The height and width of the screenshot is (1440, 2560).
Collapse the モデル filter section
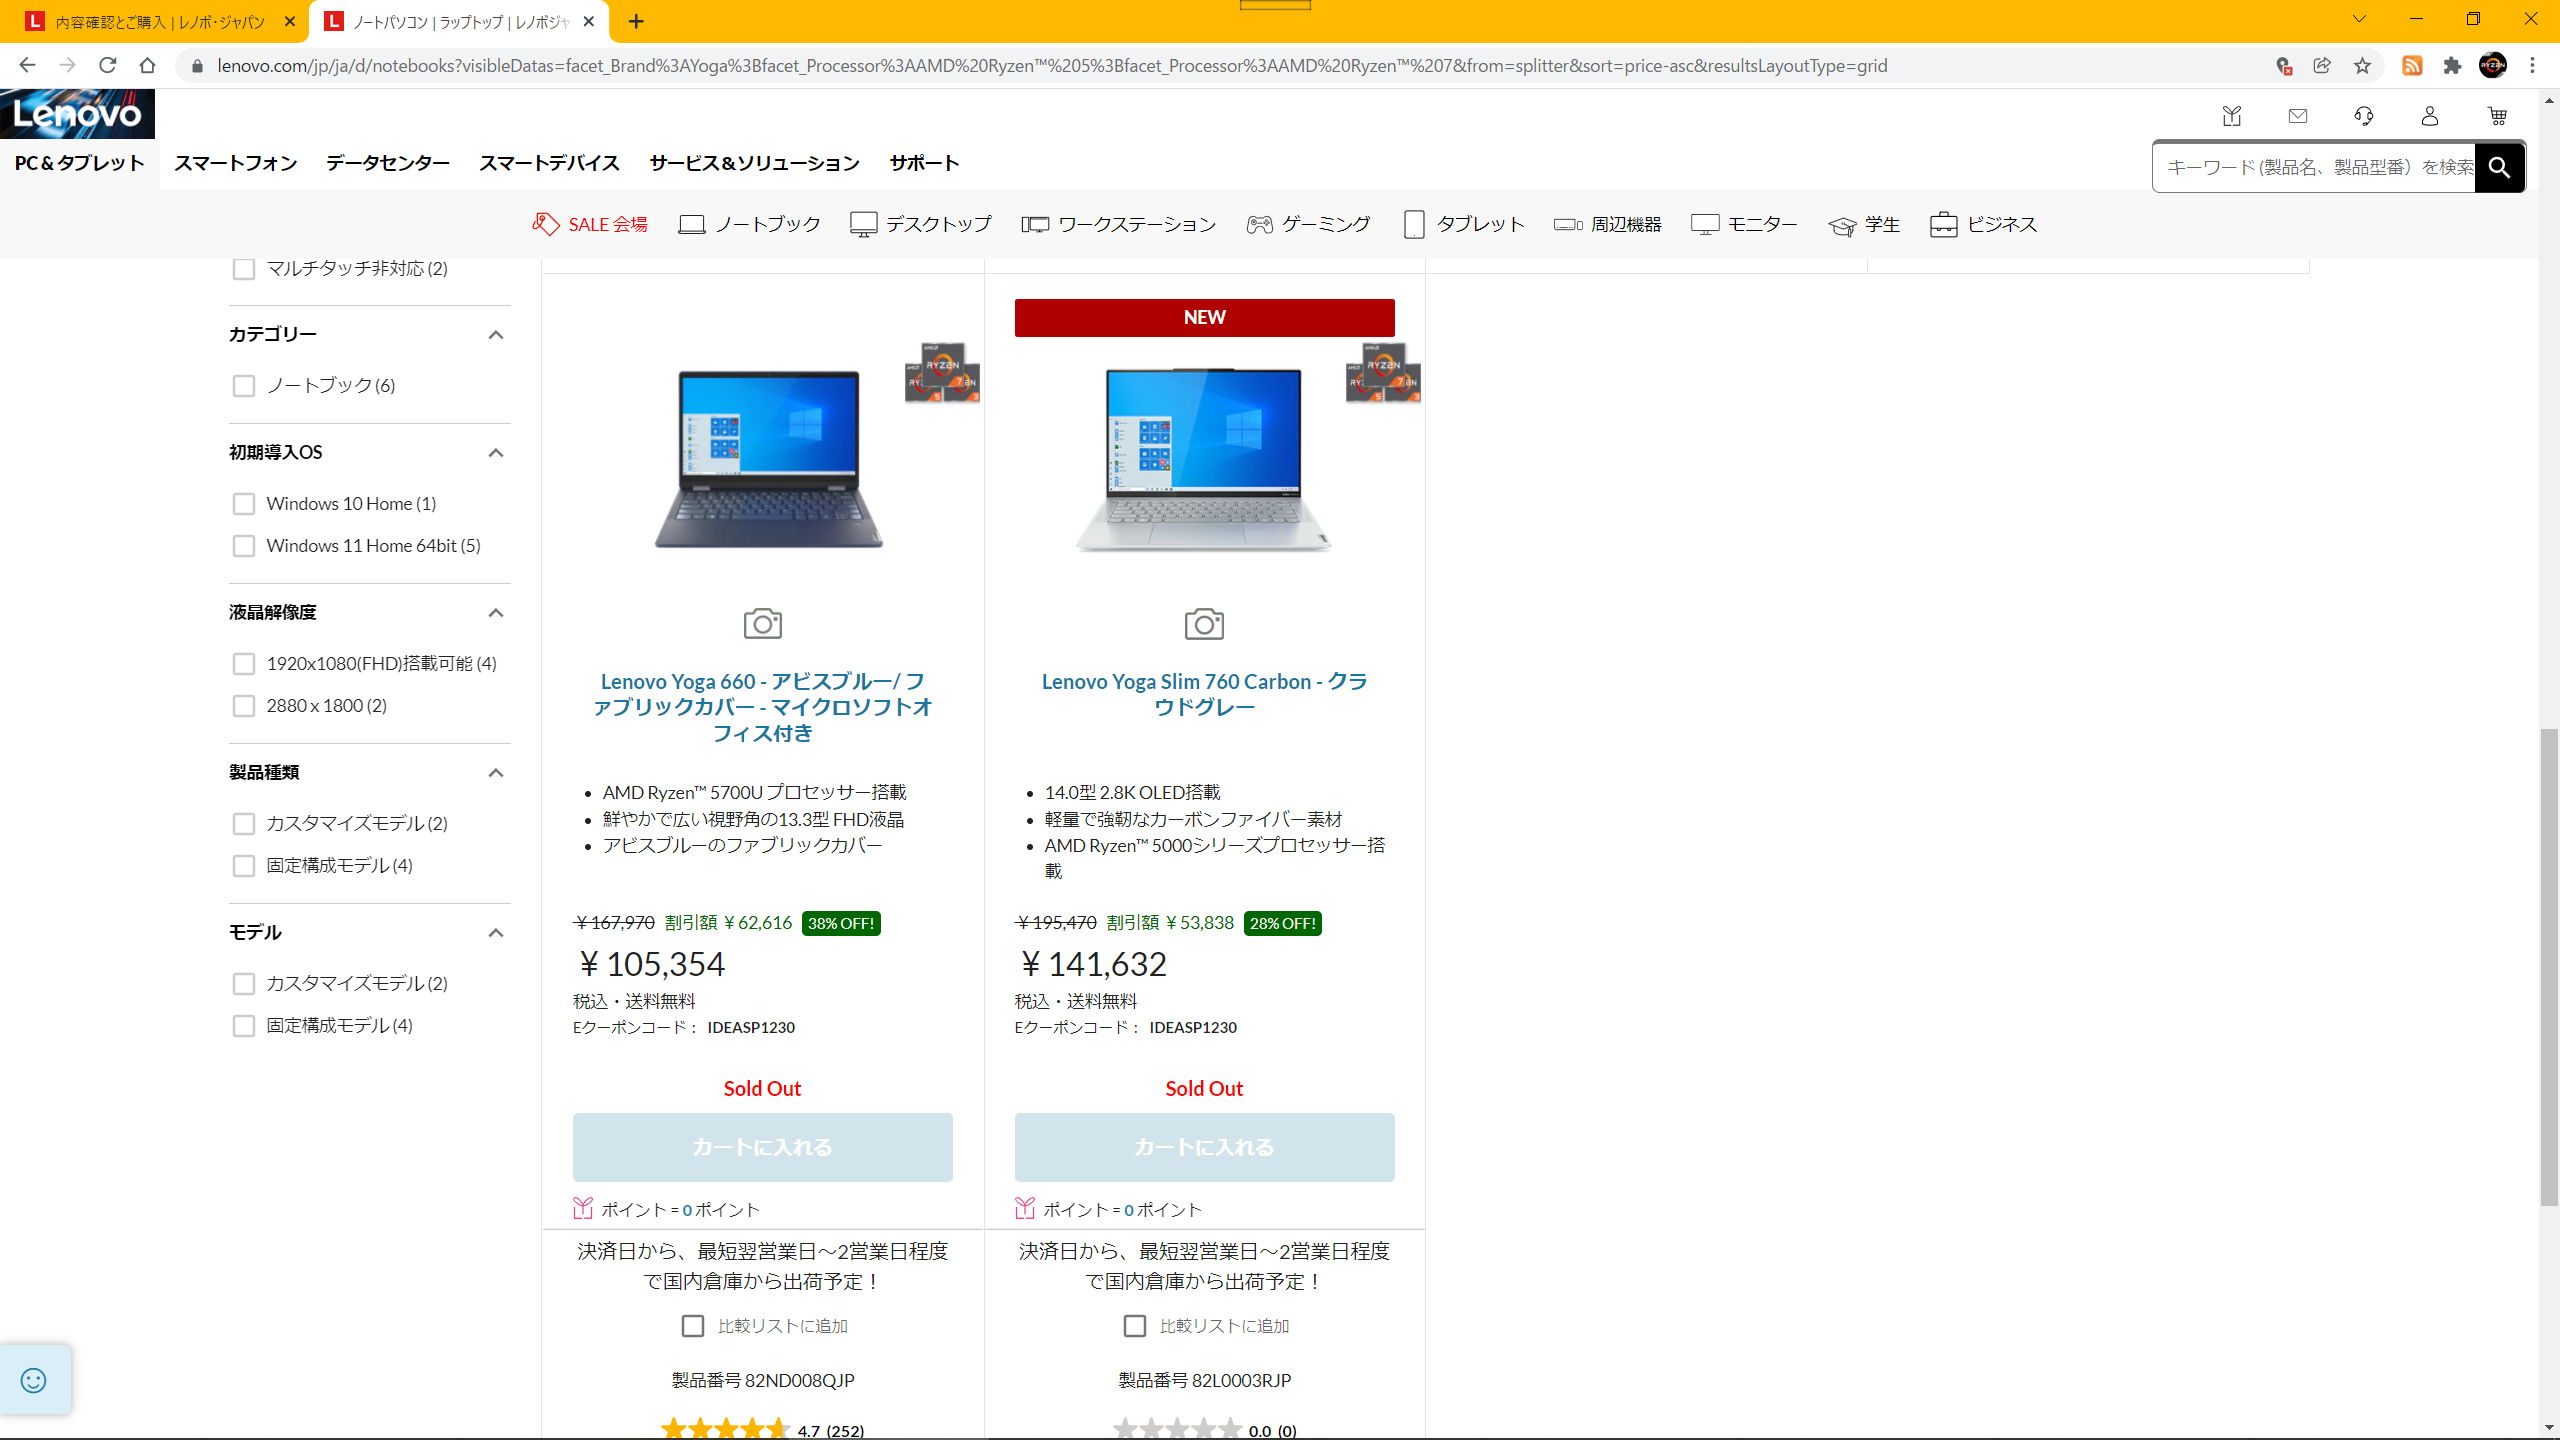click(495, 933)
